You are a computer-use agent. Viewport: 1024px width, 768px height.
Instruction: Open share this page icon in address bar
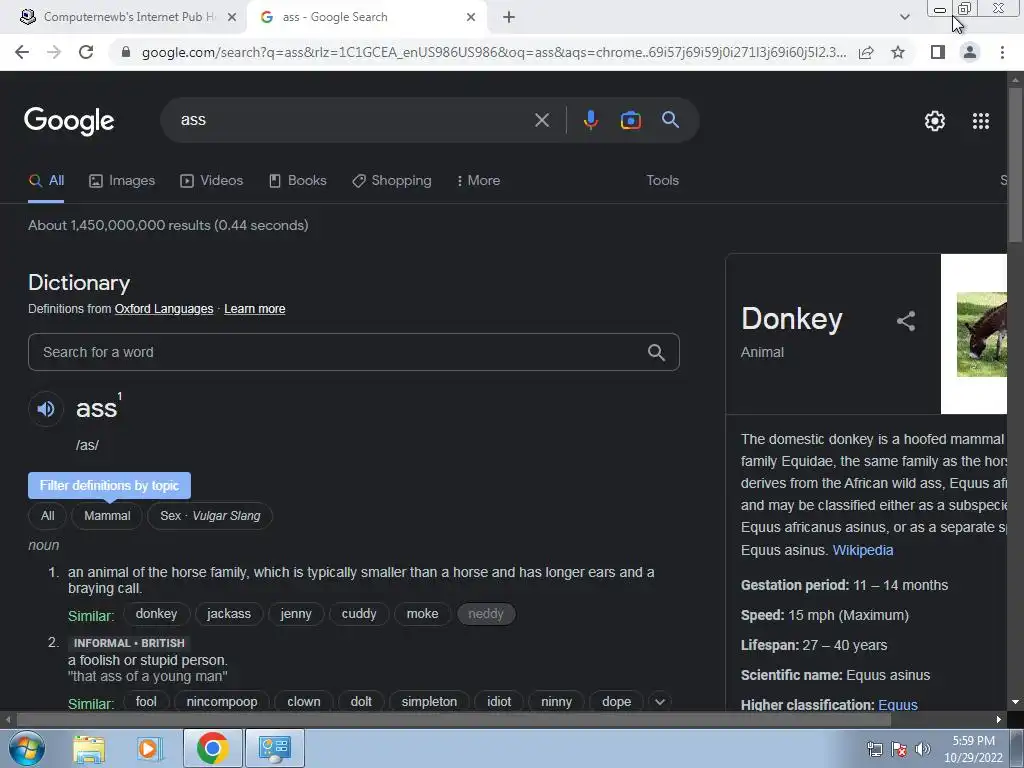point(866,52)
